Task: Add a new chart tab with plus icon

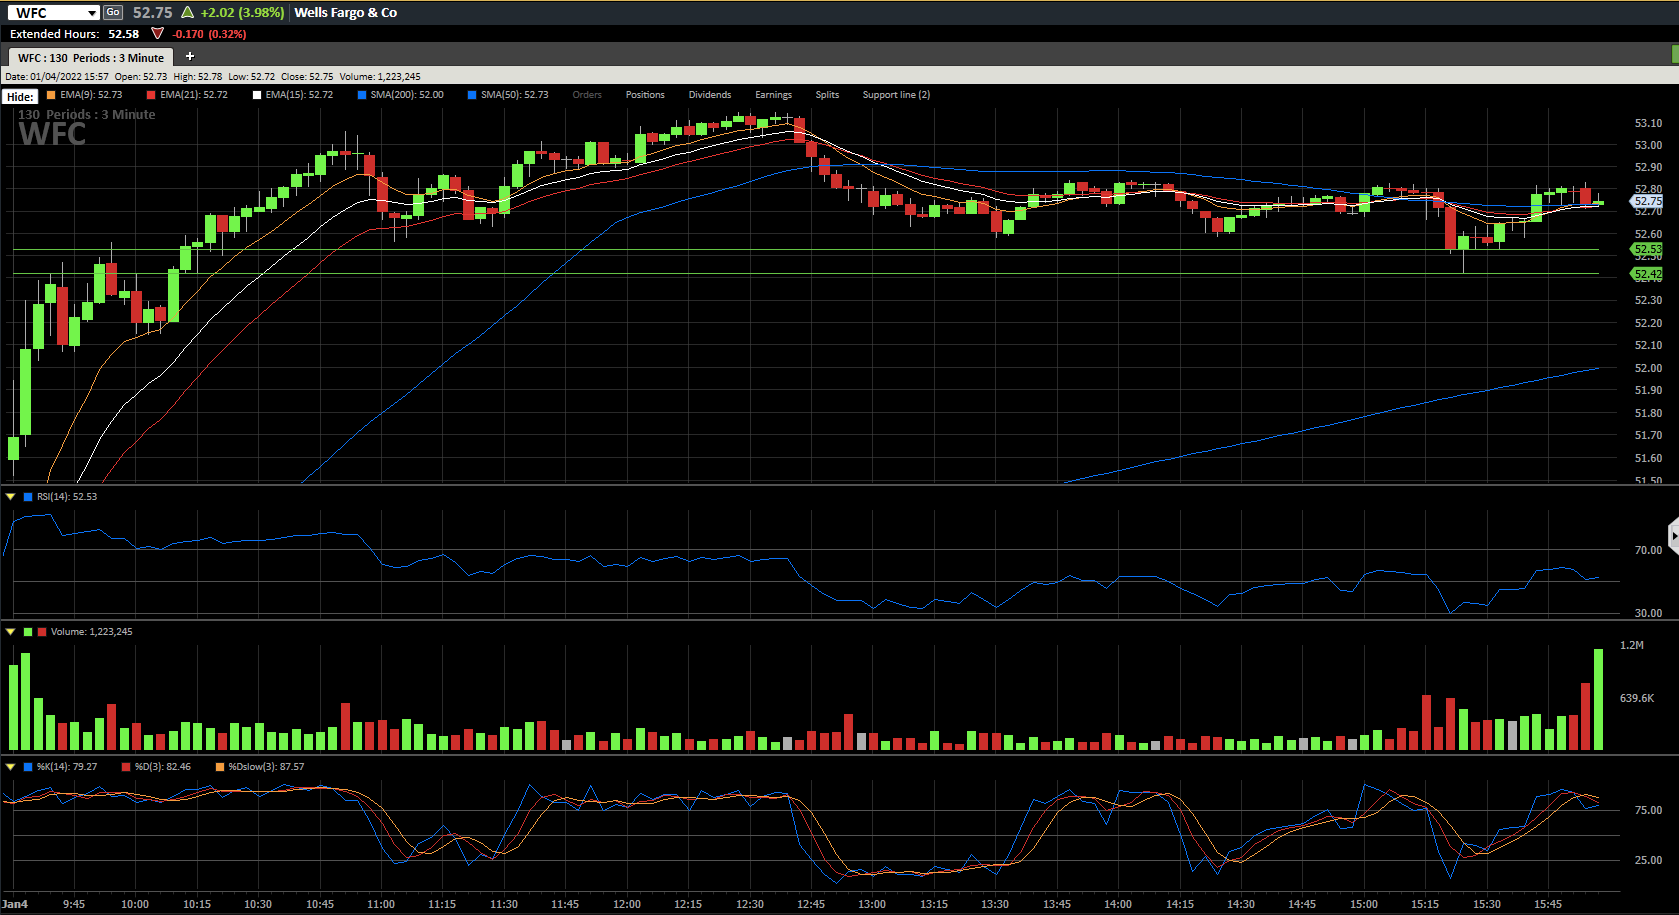Action: point(190,57)
